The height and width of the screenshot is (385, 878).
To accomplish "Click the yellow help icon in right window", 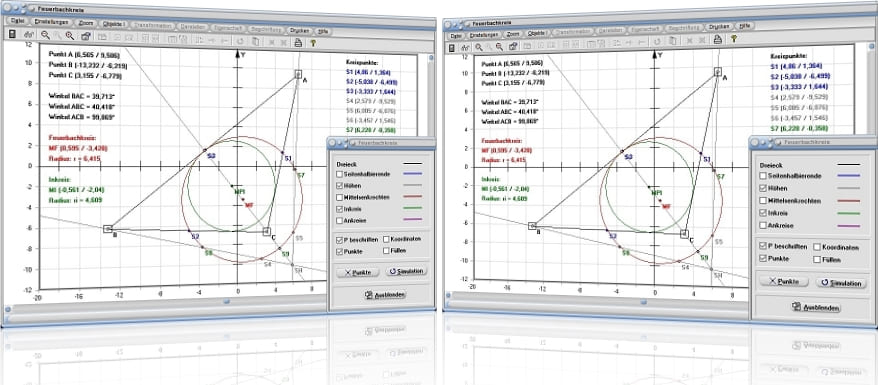I will (734, 38).
